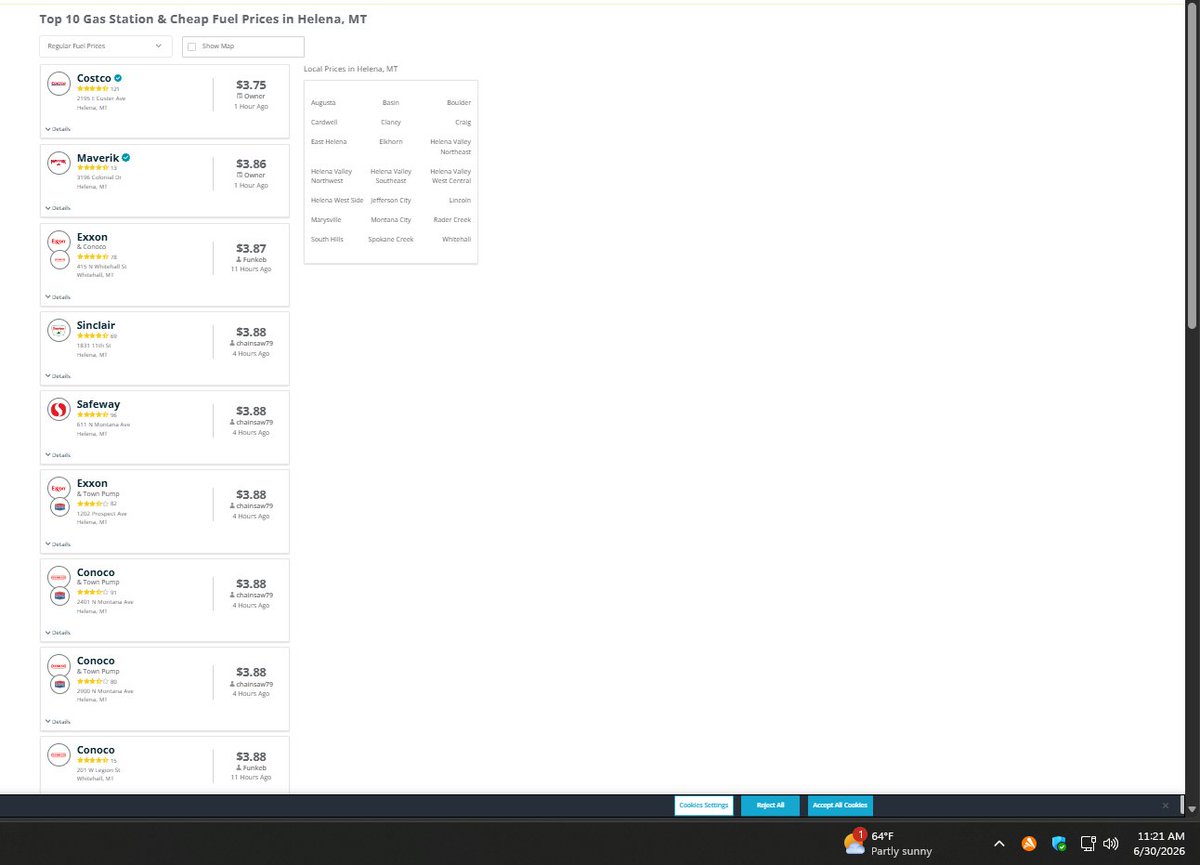The height and width of the screenshot is (865, 1200).
Task: Open the Regular Fuel Prices dropdown
Action: tap(105, 46)
